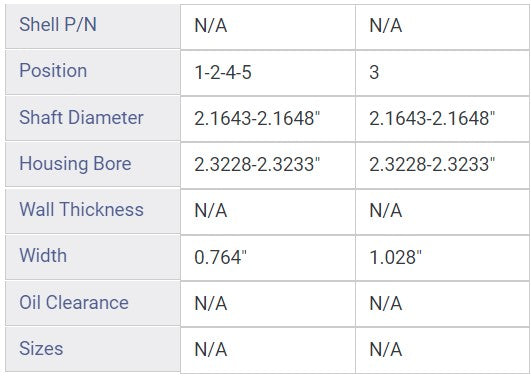Select the Width row label
This screenshot has width=531, height=379.
pyautogui.click(x=43, y=255)
